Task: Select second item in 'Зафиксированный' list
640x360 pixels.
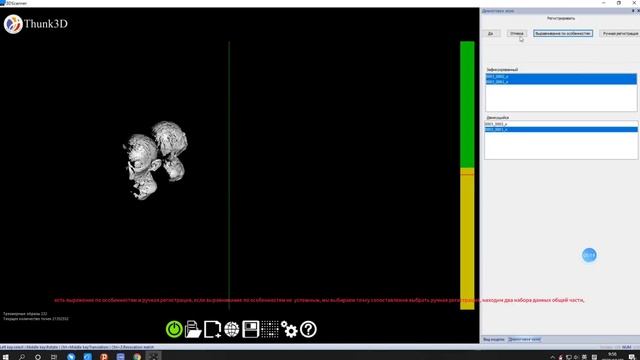Action: (561, 82)
